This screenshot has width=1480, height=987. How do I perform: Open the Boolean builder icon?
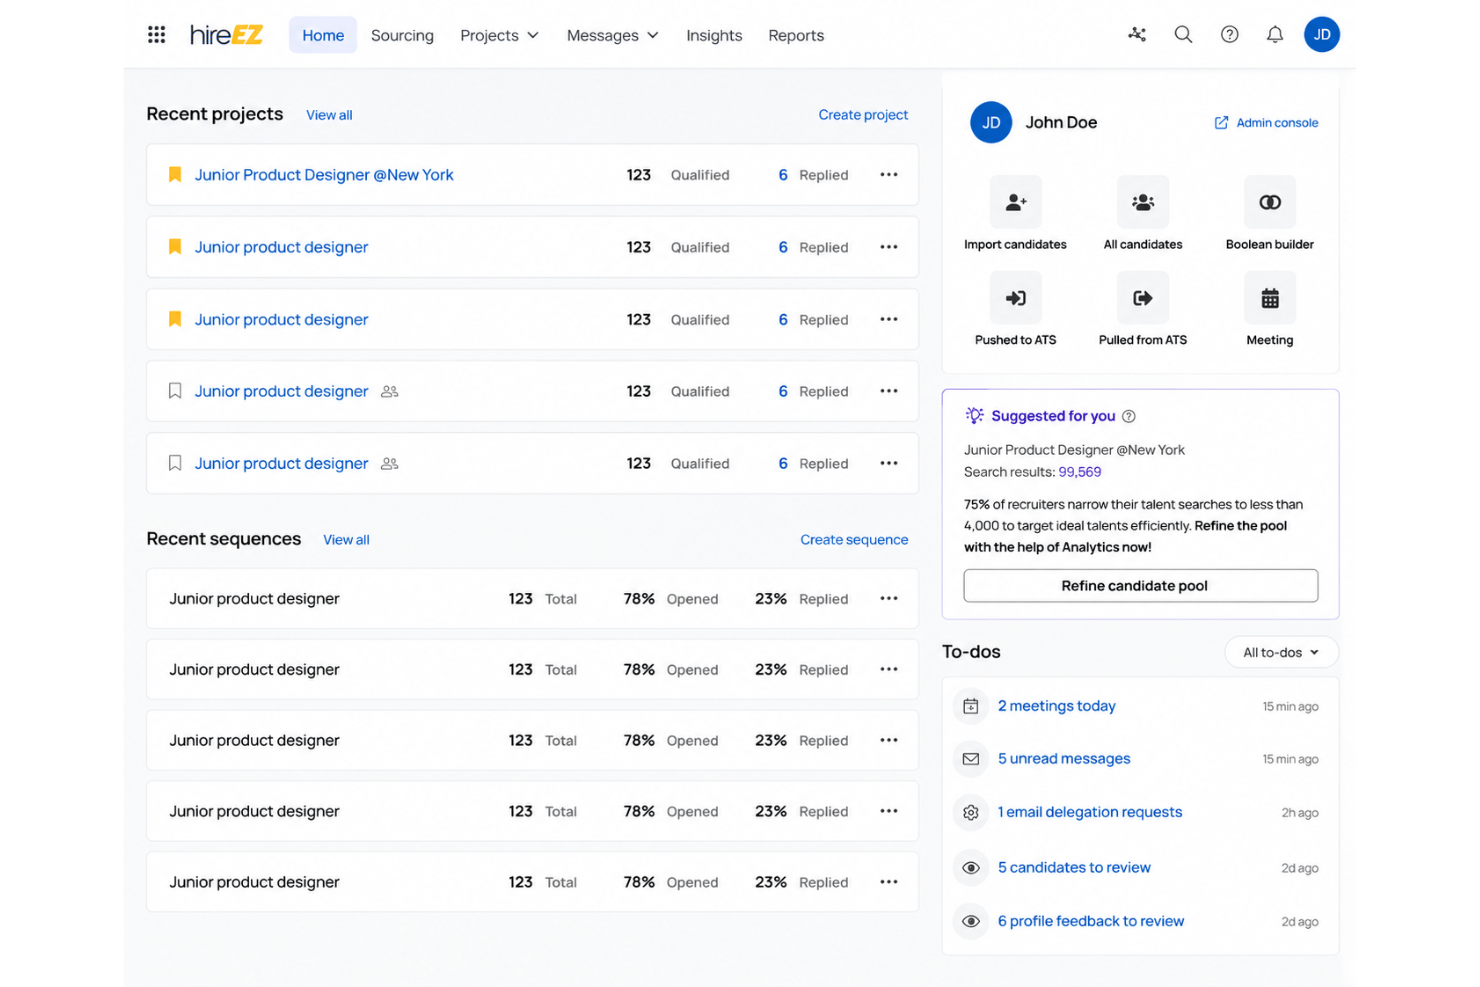[1270, 202]
